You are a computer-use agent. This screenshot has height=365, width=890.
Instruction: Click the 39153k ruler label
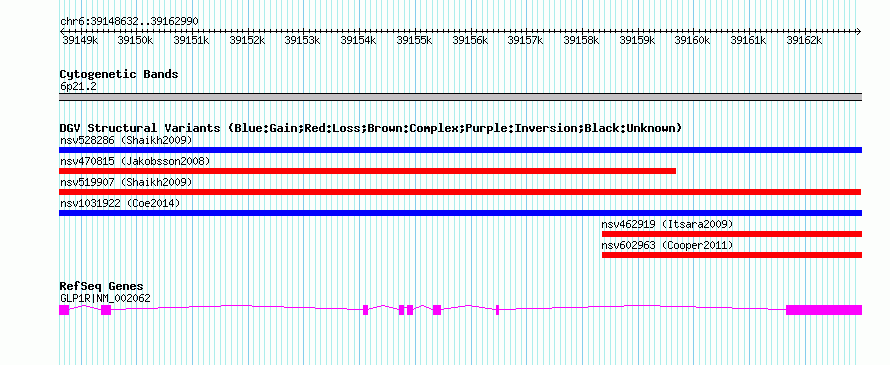click(303, 41)
